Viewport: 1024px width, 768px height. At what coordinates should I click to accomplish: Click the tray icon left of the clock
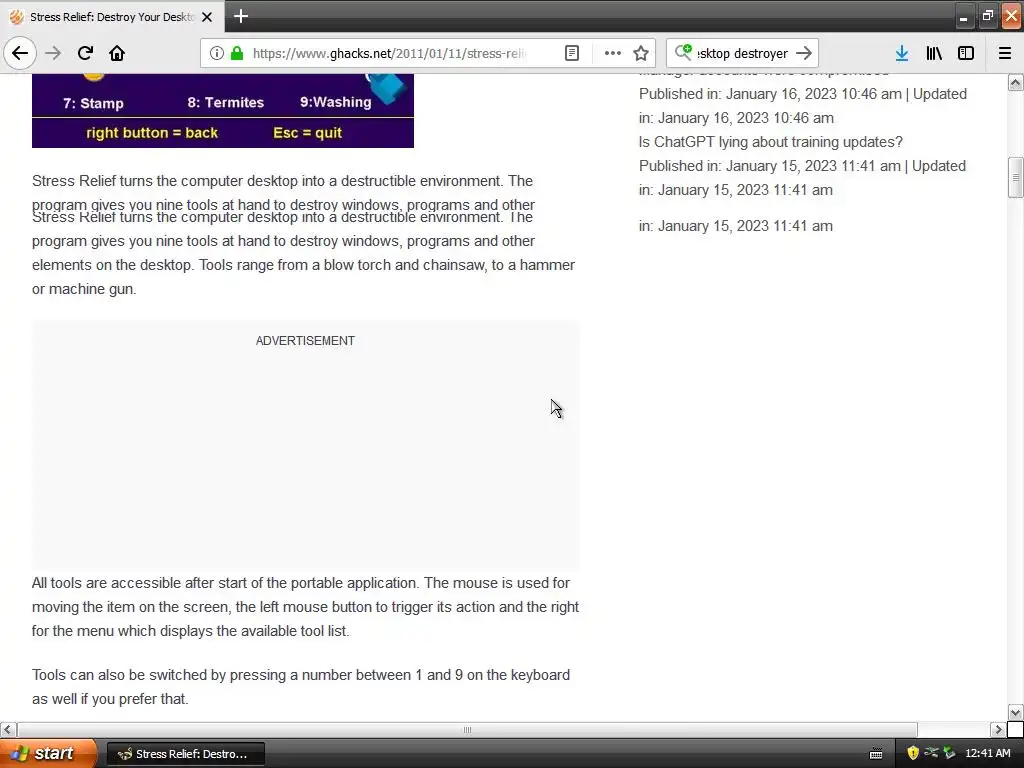[949, 753]
